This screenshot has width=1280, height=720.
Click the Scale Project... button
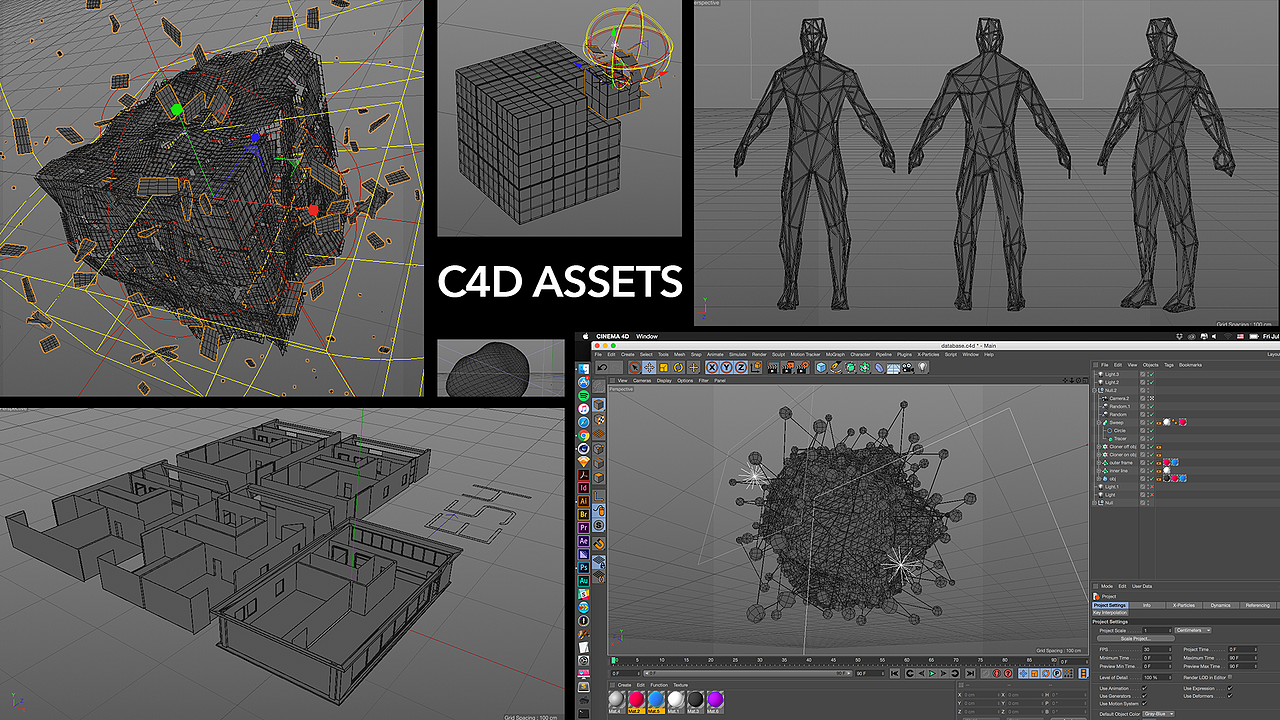click(1136, 638)
